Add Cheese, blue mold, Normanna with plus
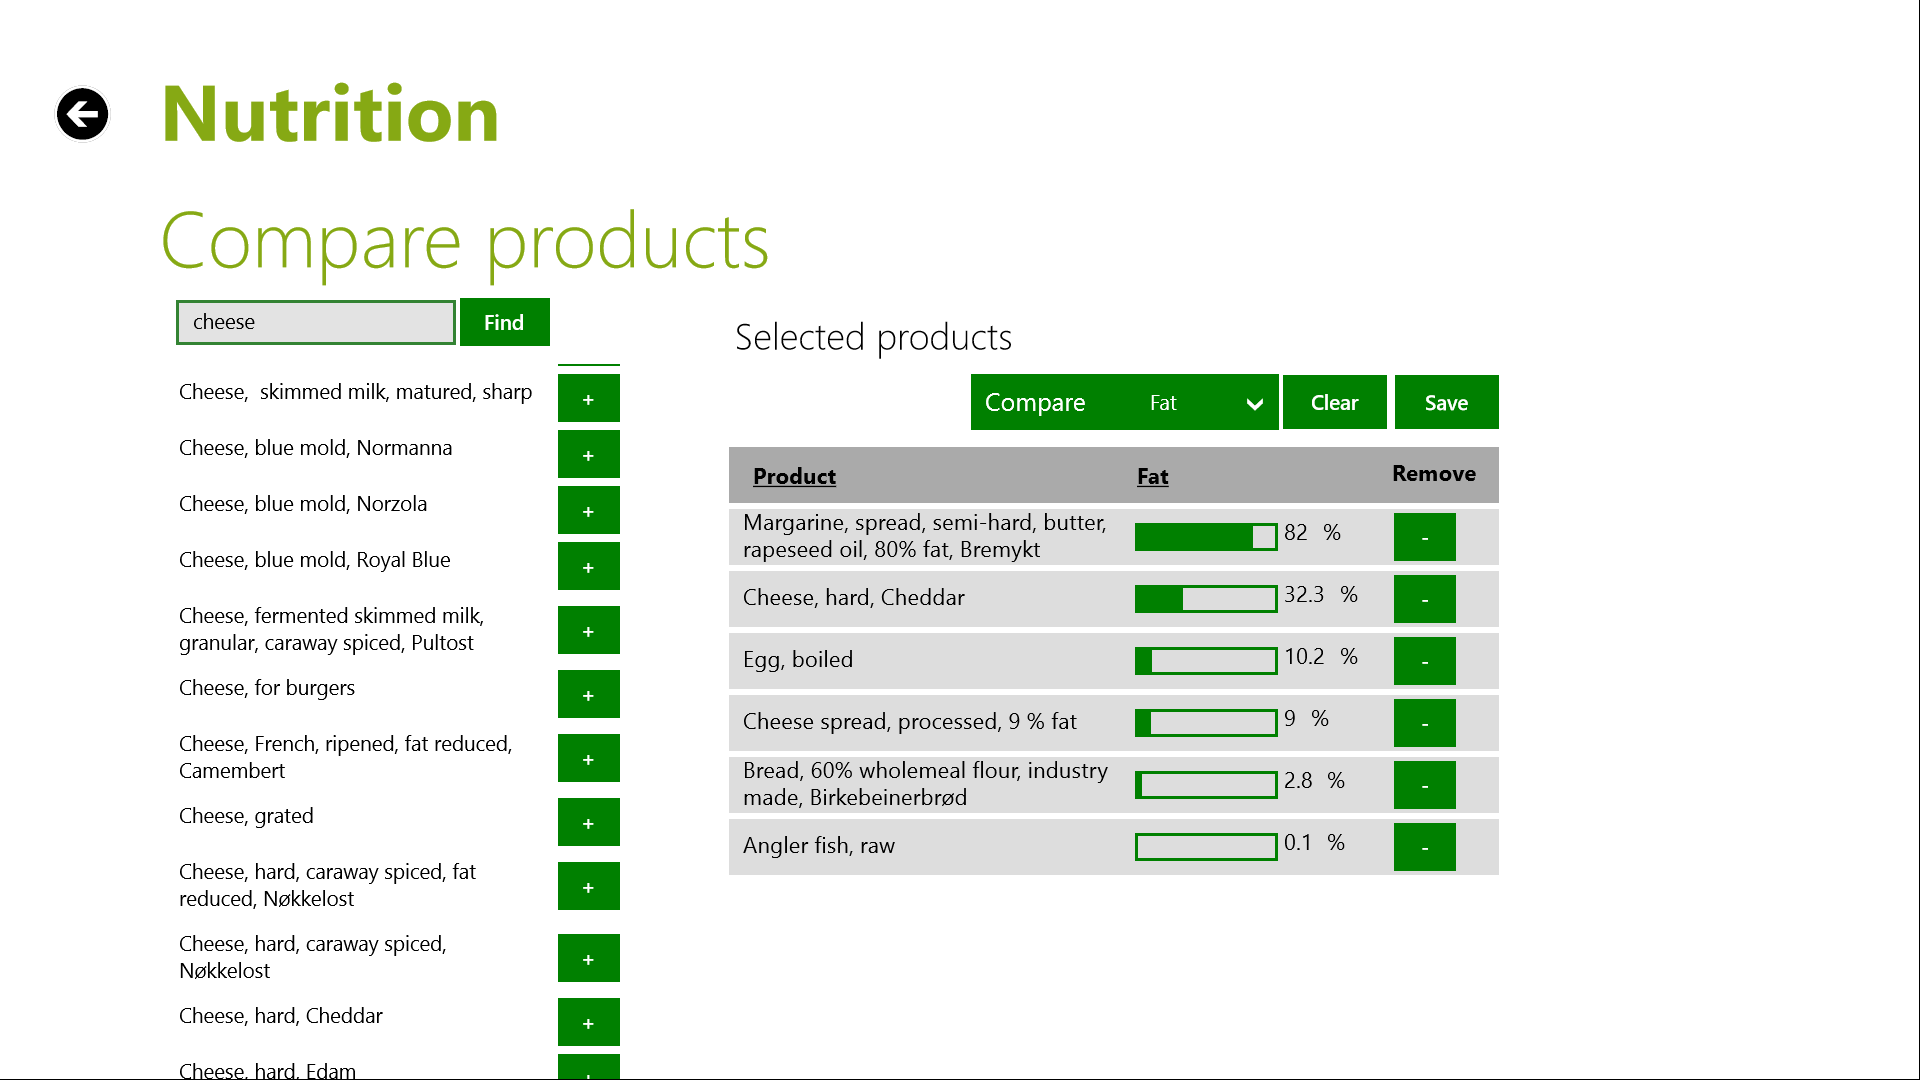1920x1080 pixels. click(x=588, y=455)
